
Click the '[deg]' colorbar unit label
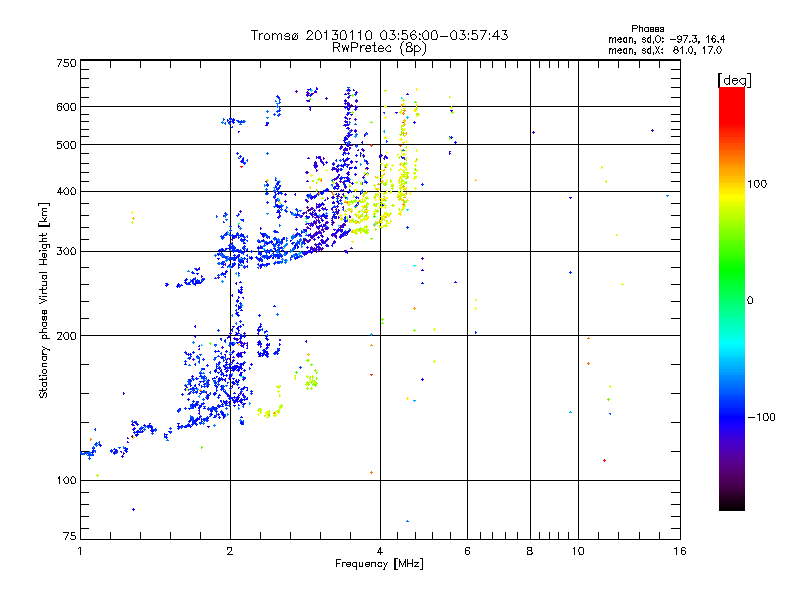point(734,80)
